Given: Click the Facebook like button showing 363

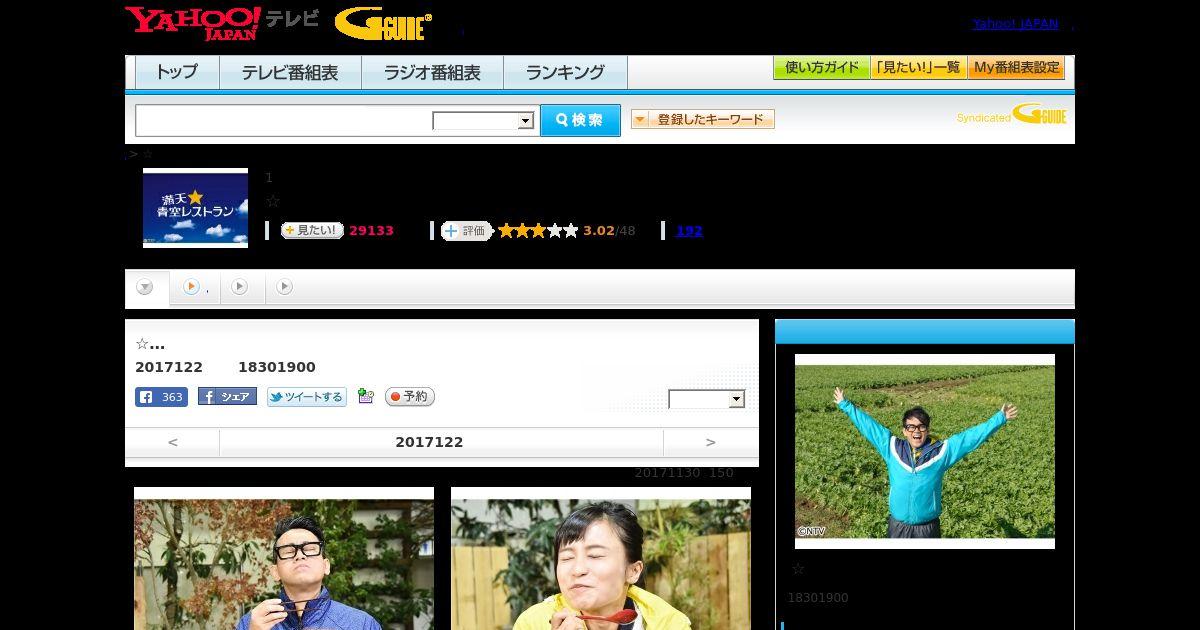Looking at the screenshot, I should point(161,397).
